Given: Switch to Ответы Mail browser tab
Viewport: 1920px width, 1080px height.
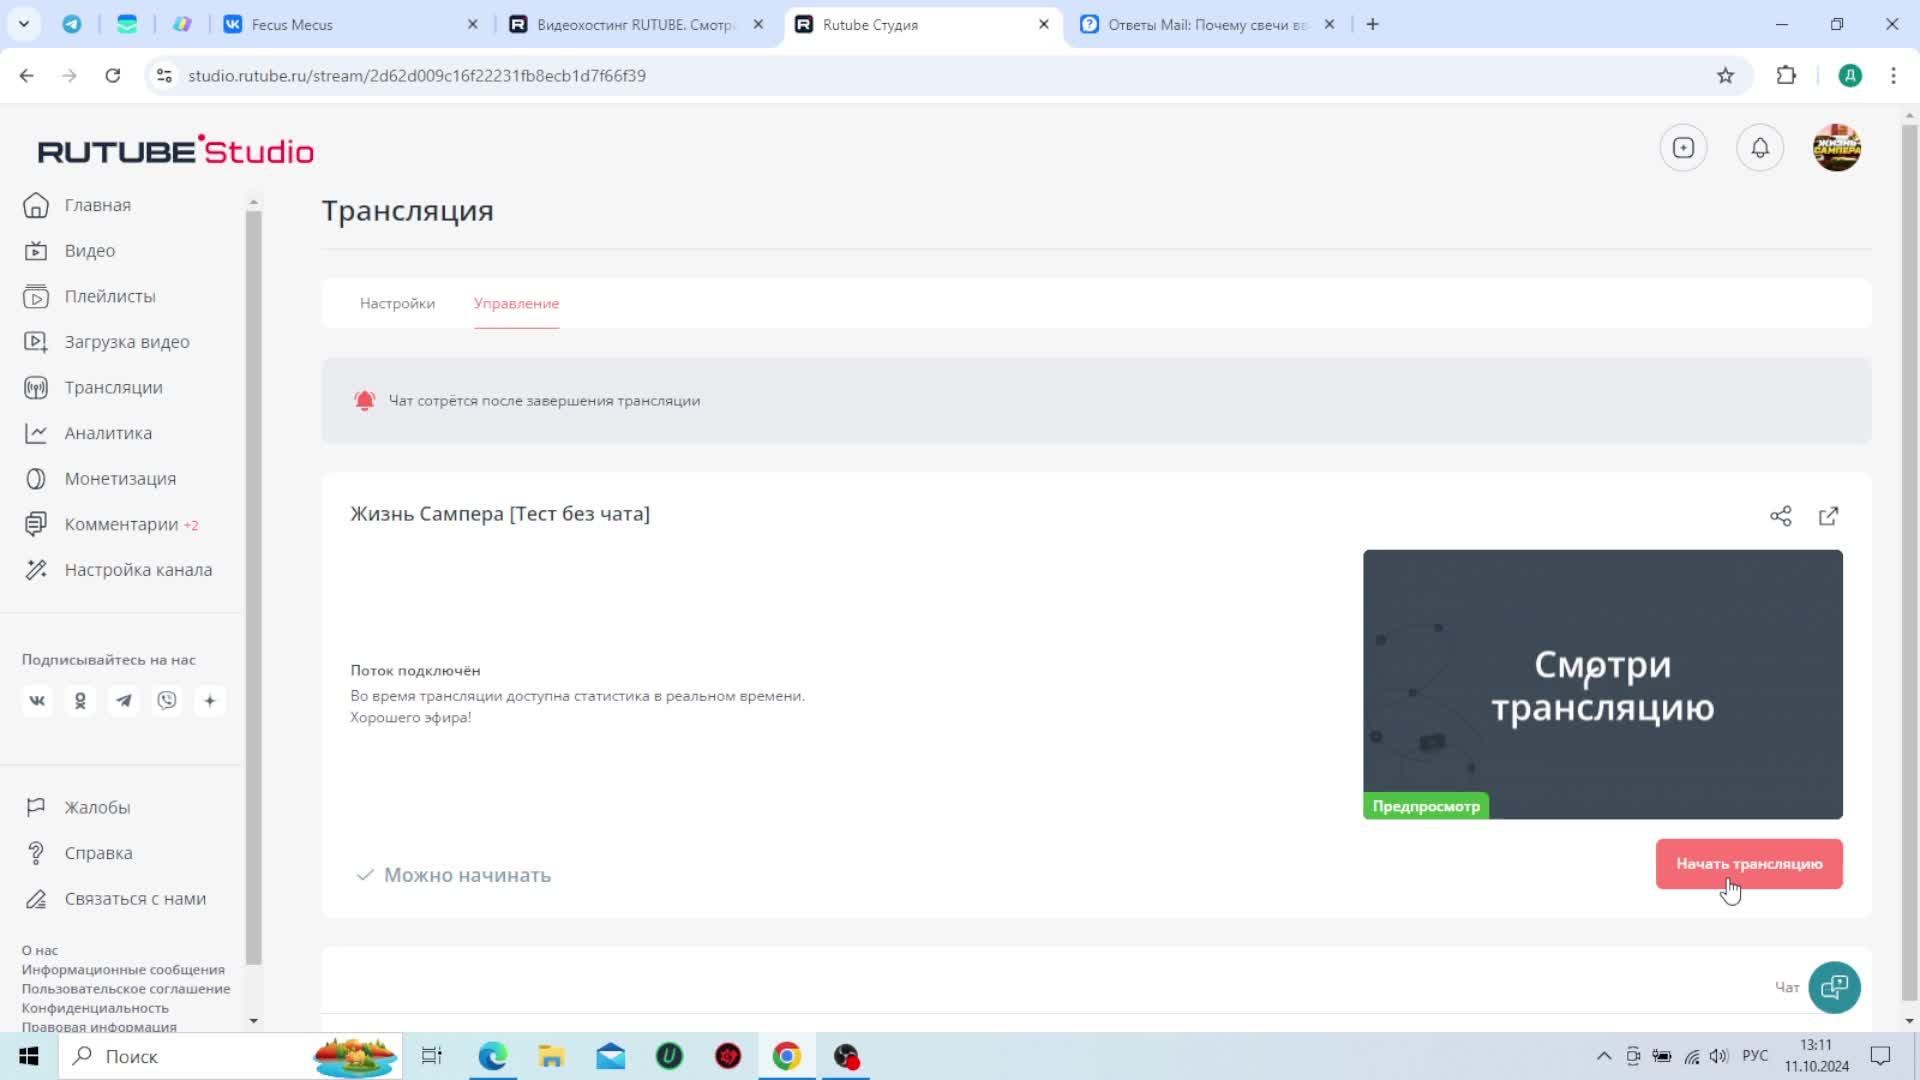Looking at the screenshot, I should point(1208,24).
